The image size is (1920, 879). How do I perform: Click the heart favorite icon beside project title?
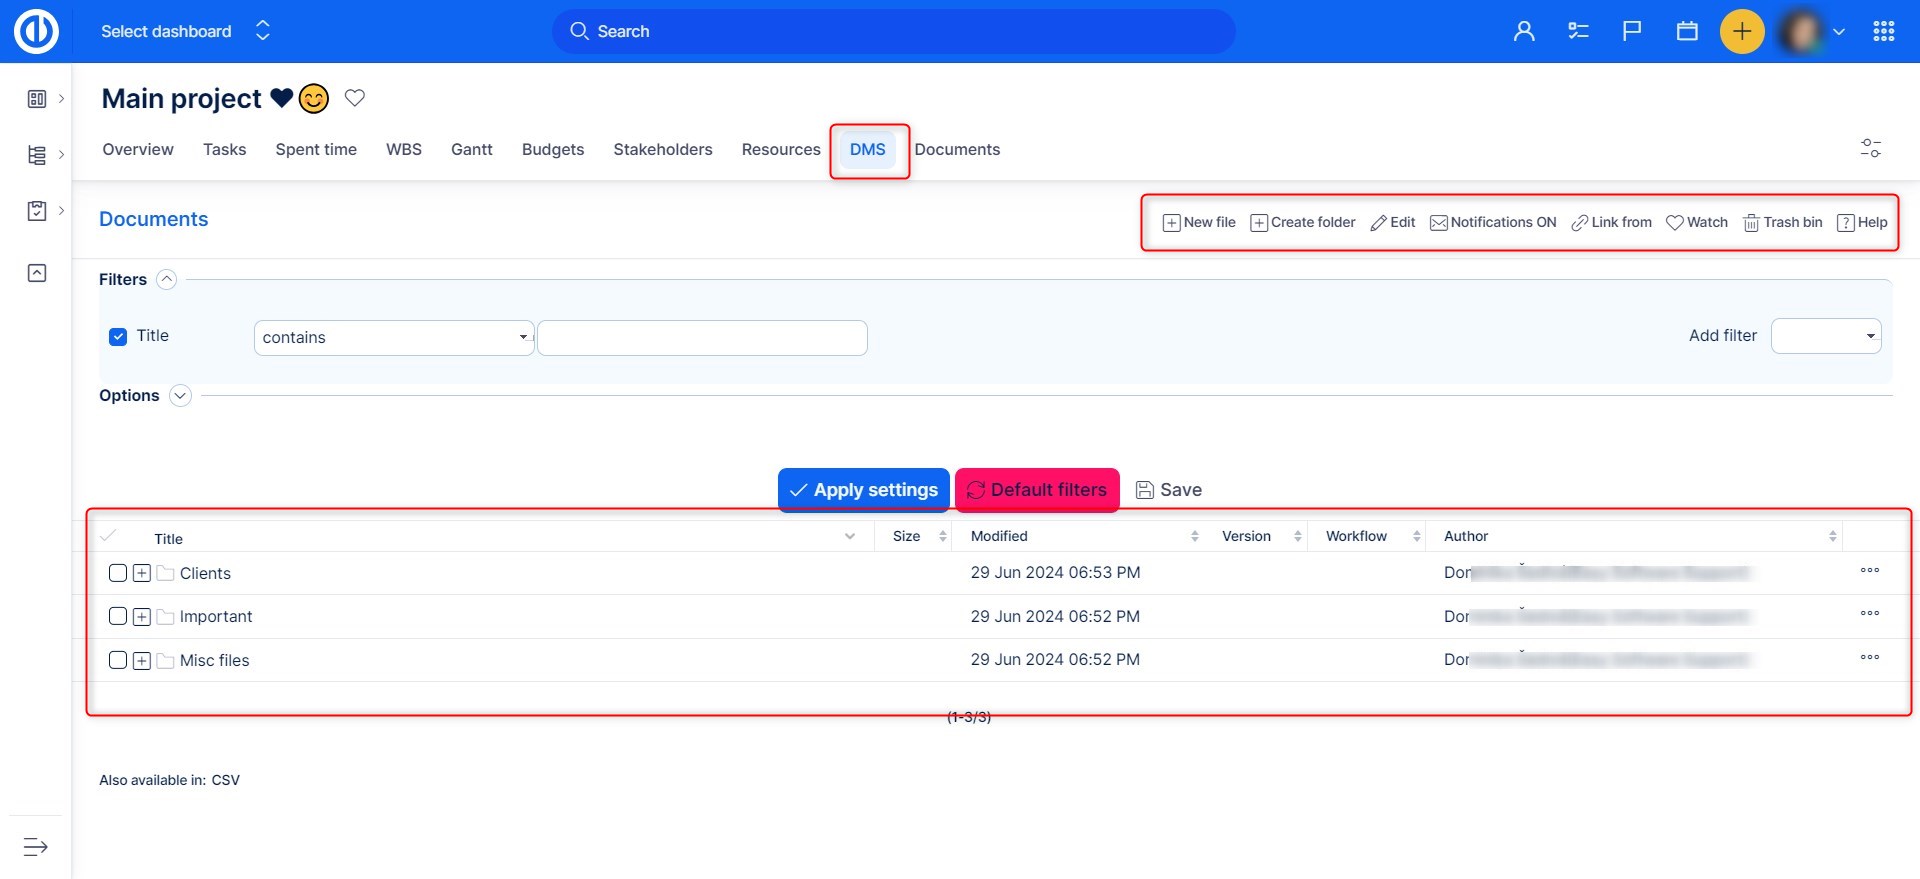point(355,98)
